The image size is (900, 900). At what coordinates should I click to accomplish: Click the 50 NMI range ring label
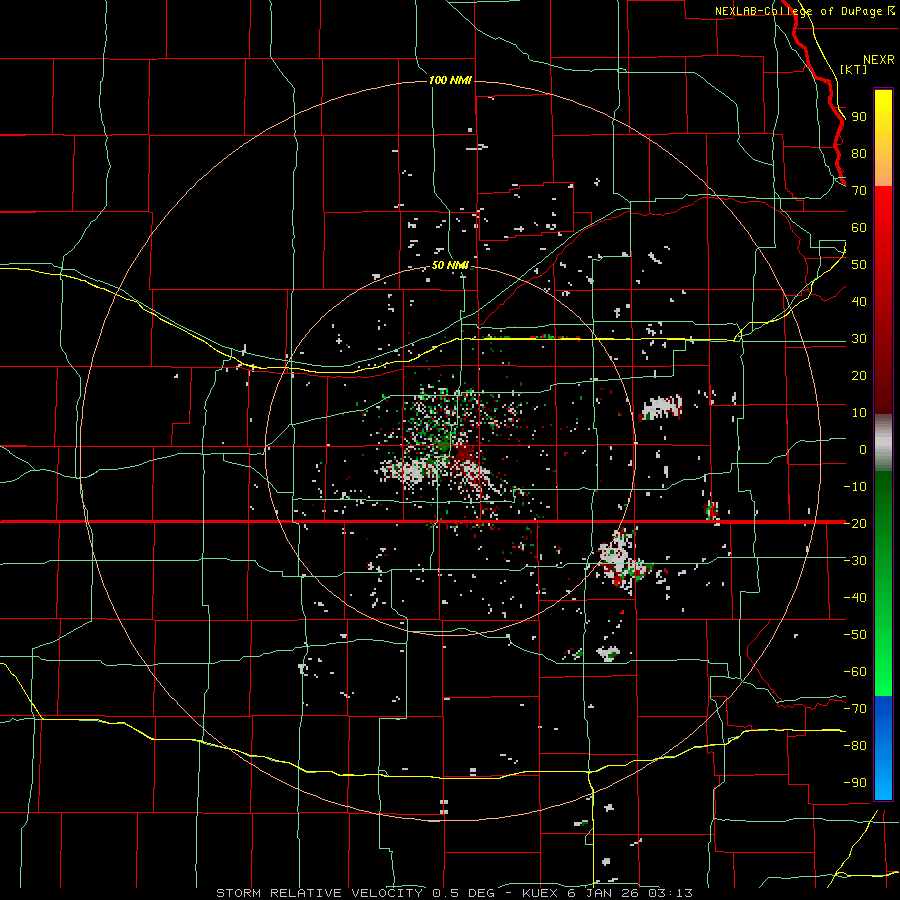pyautogui.click(x=450, y=265)
